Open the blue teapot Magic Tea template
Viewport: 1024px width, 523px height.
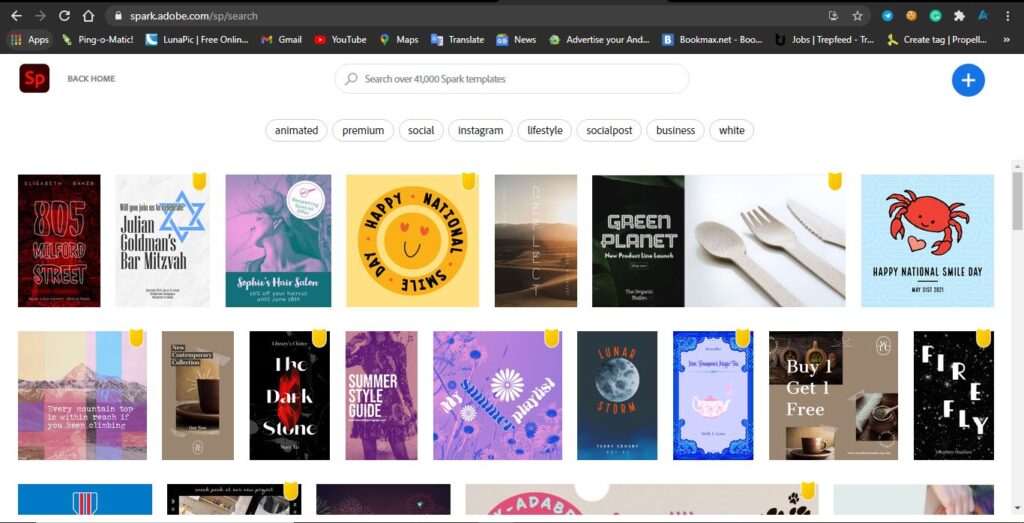click(713, 396)
